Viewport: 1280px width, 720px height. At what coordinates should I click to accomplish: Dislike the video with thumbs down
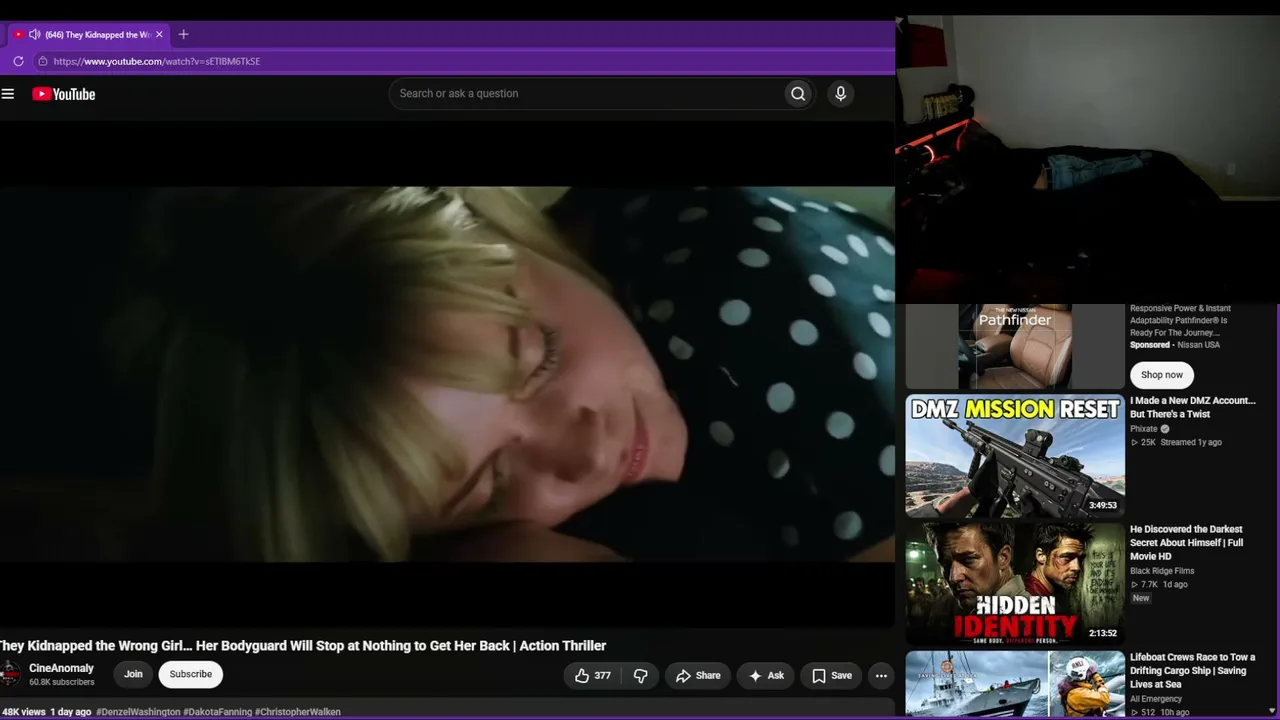click(641, 676)
